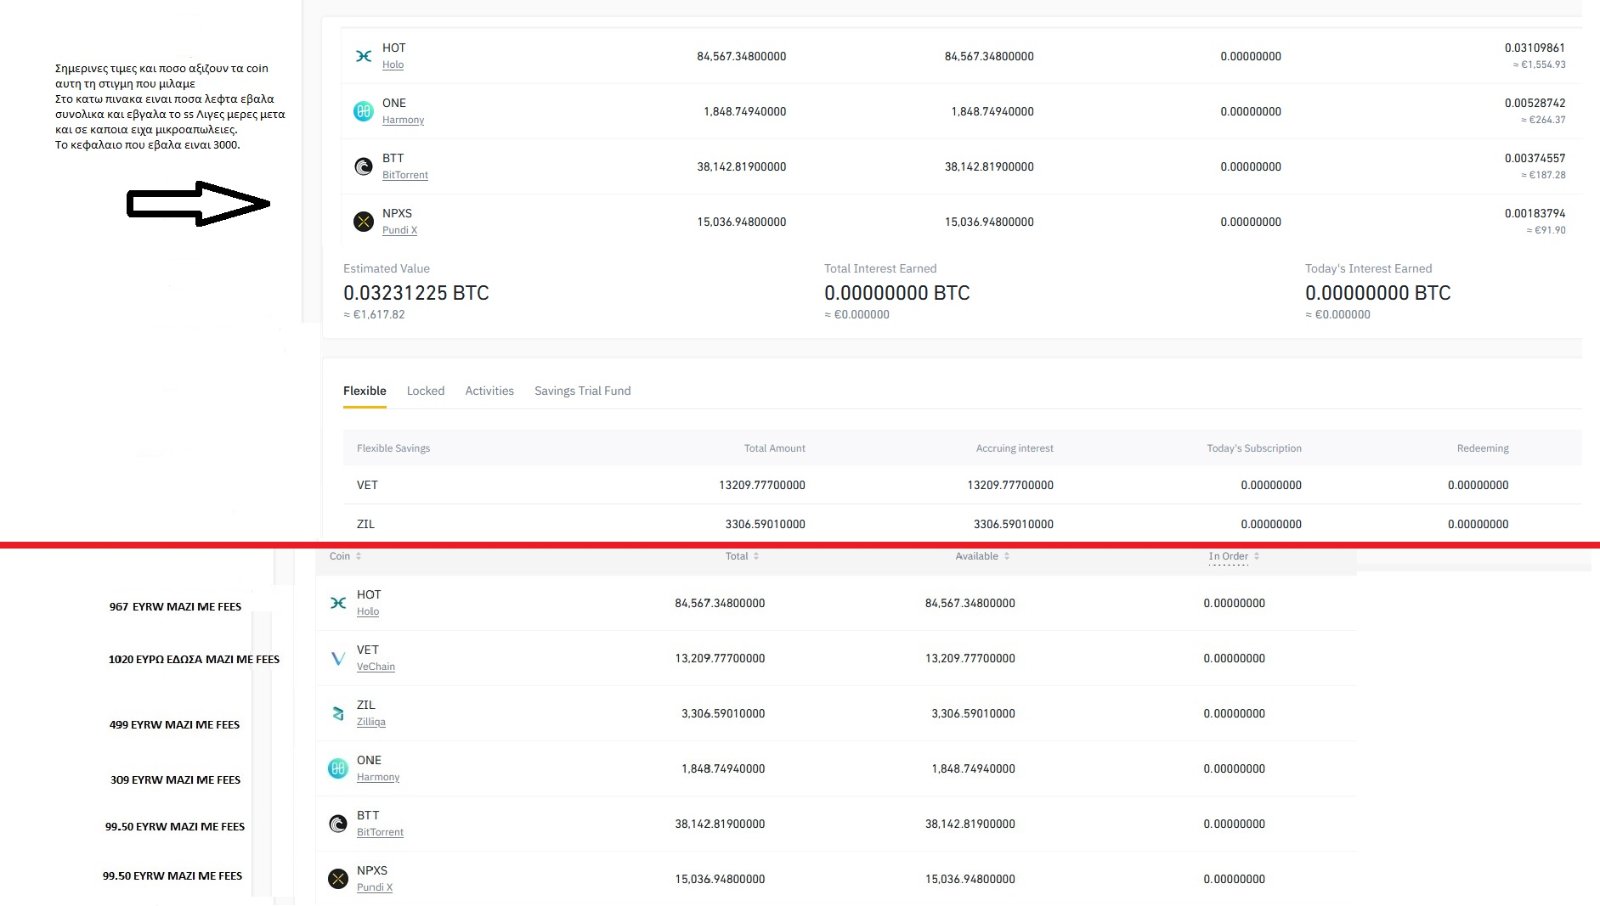Open the VeChain link in bottom table
Screen dimensions: 1600x906
(x=376, y=667)
